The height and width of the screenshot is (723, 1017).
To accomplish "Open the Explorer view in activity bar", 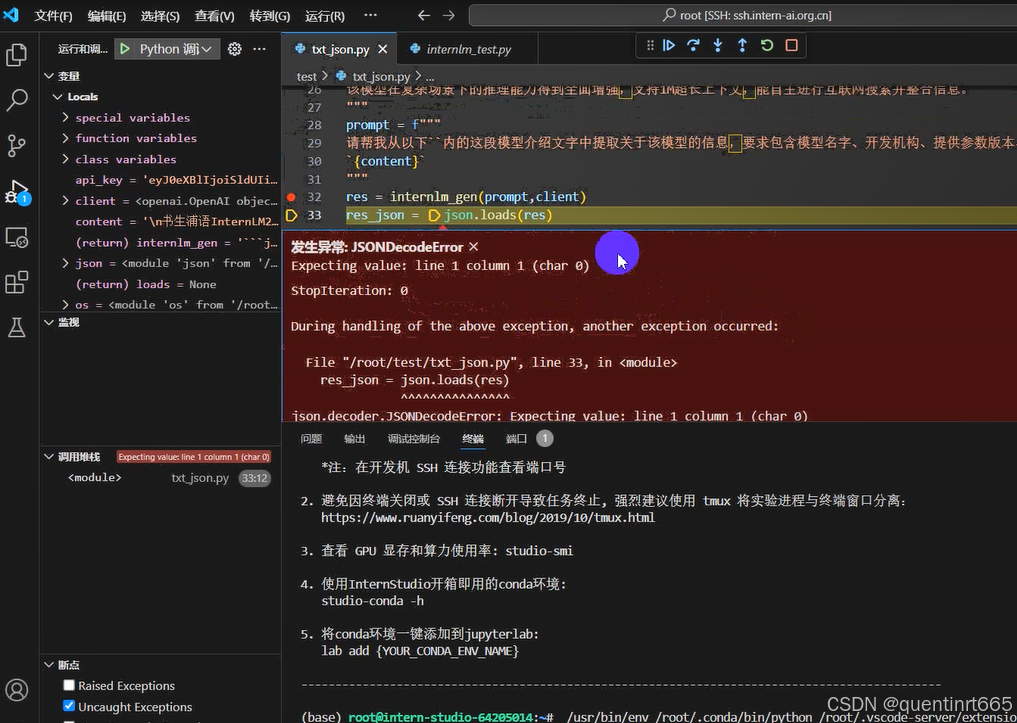I will click(x=17, y=55).
